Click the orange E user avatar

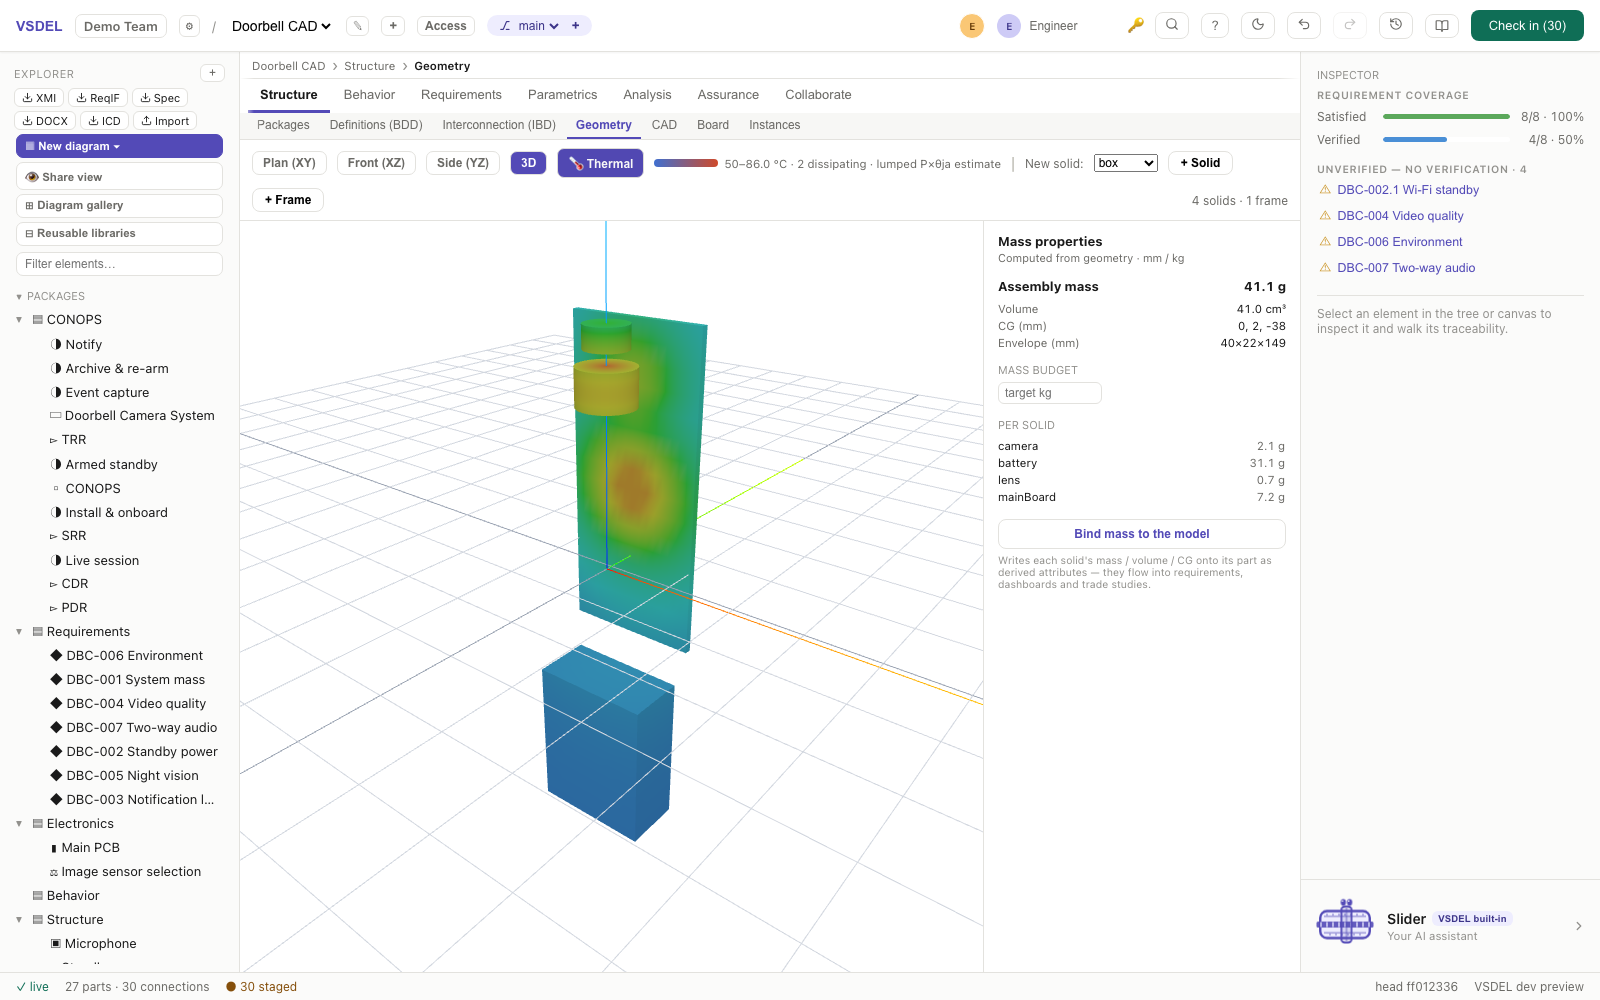tap(972, 26)
